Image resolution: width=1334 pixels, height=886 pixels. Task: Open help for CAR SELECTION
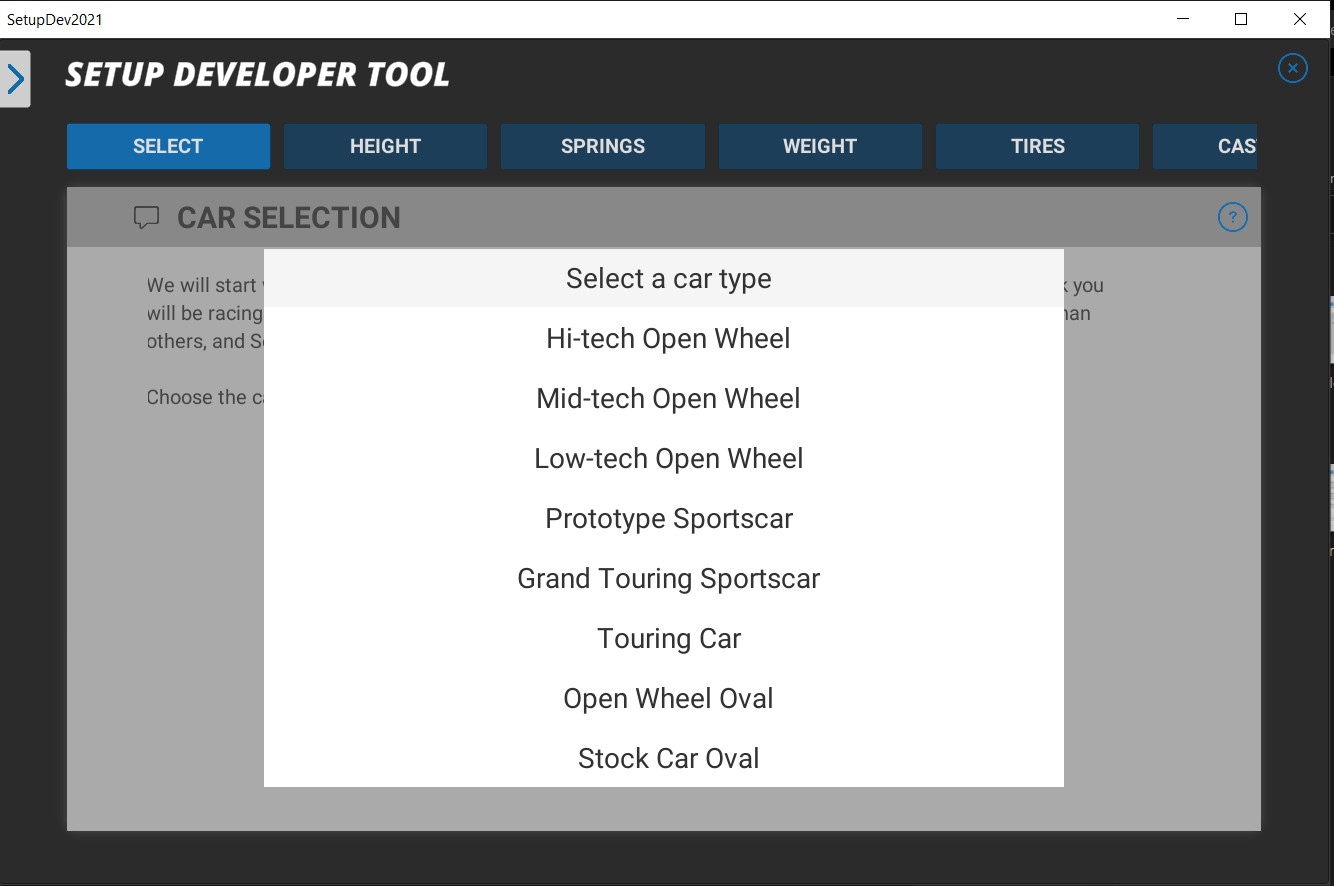pos(1232,217)
